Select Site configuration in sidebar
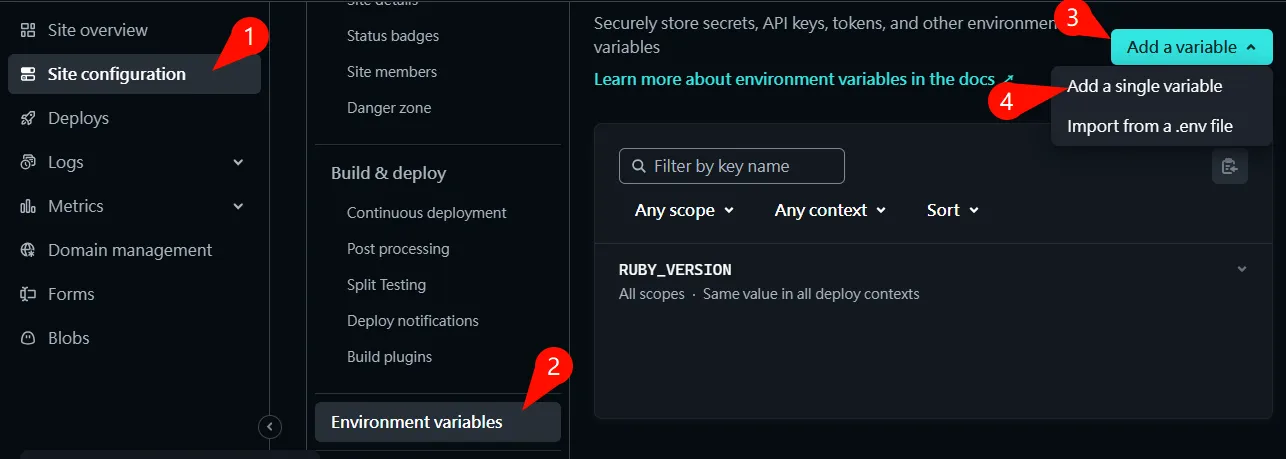This screenshot has height=459, width=1286. tap(116, 74)
